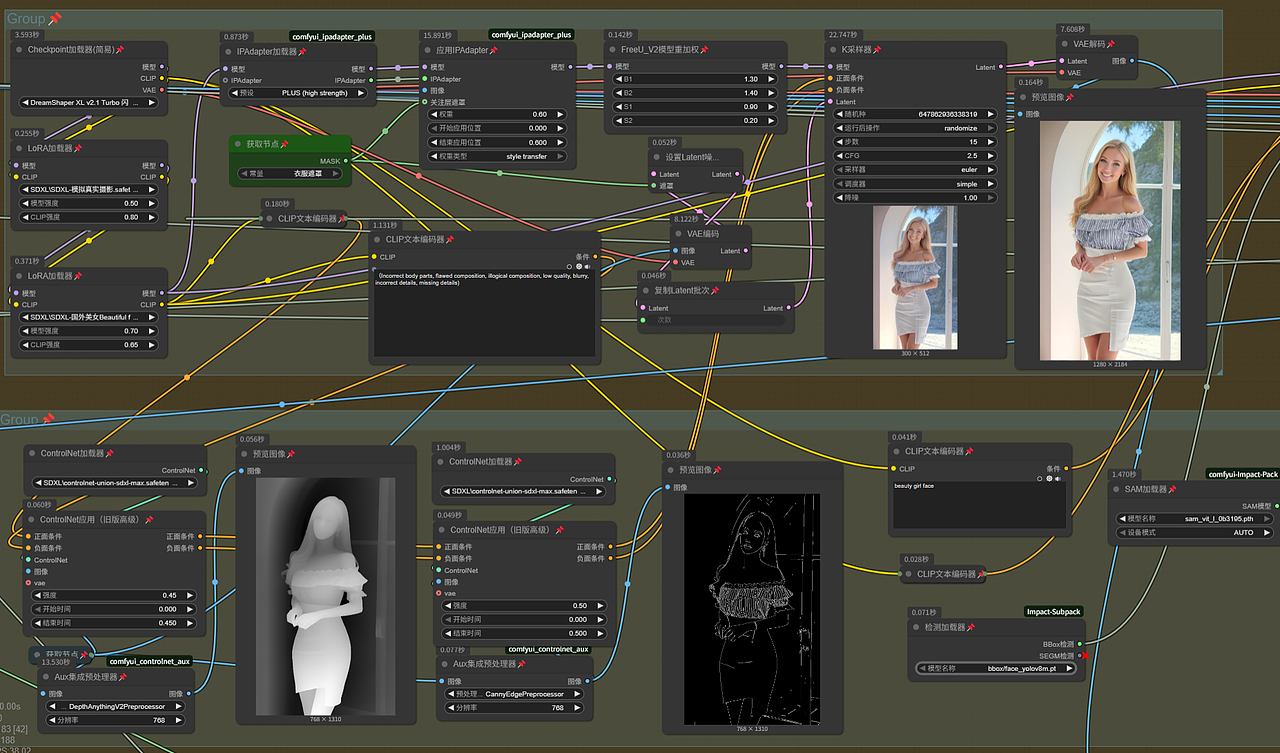1280x753 pixels.
Task: Collapse the SAM加载器 node via its dot
Action: click(x=1116, y=489)
